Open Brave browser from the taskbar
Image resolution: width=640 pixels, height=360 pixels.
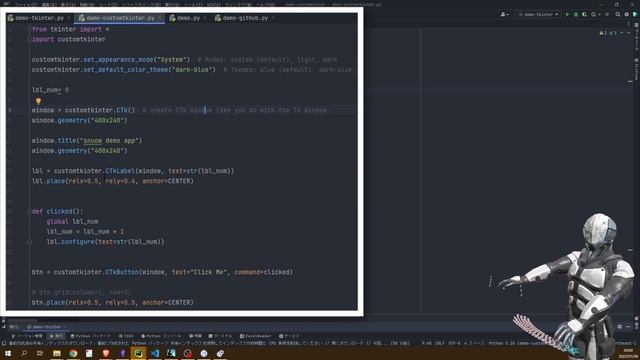pyautogui.click(x=106, y=353)
